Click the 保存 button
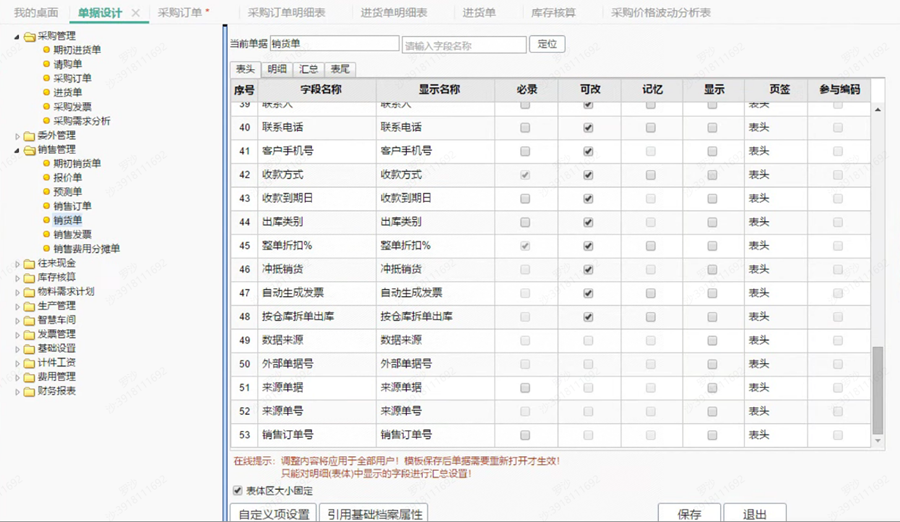Image resolution: width=900 pixels, height=522 pixels. (x=689, y=513)
